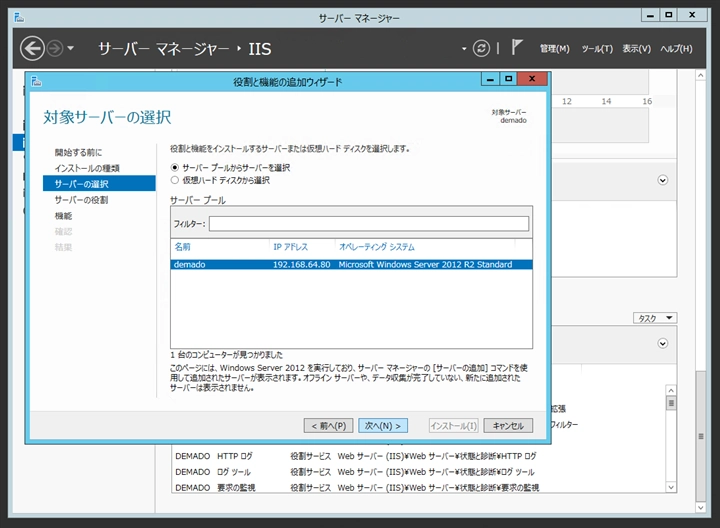
Task: Click the wizard title bar icon
Action: pos(36,82)
